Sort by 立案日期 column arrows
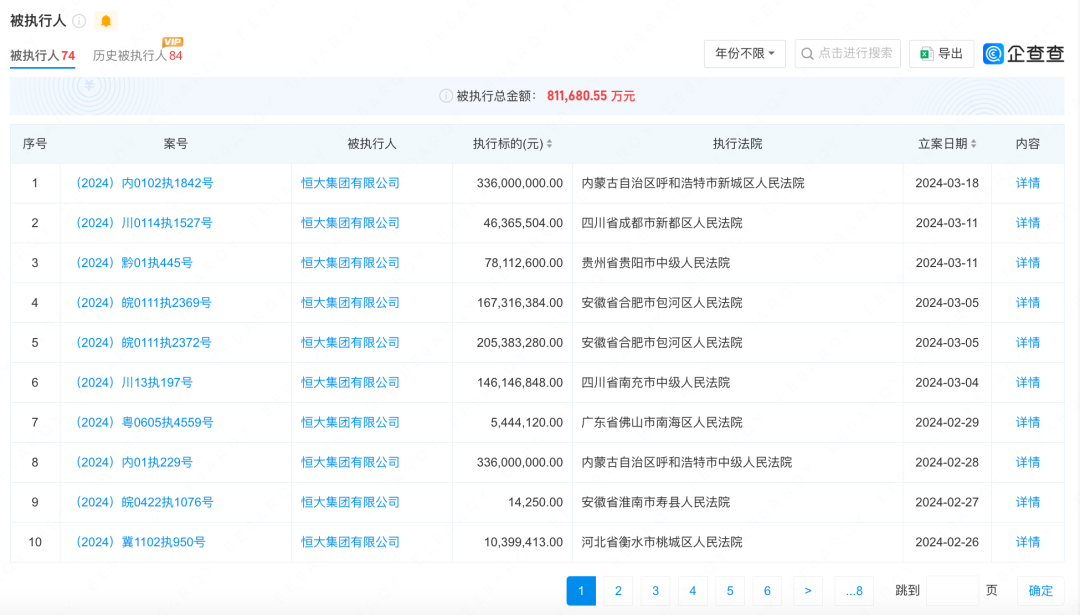The image size is (1080, 615). [973, 144]
